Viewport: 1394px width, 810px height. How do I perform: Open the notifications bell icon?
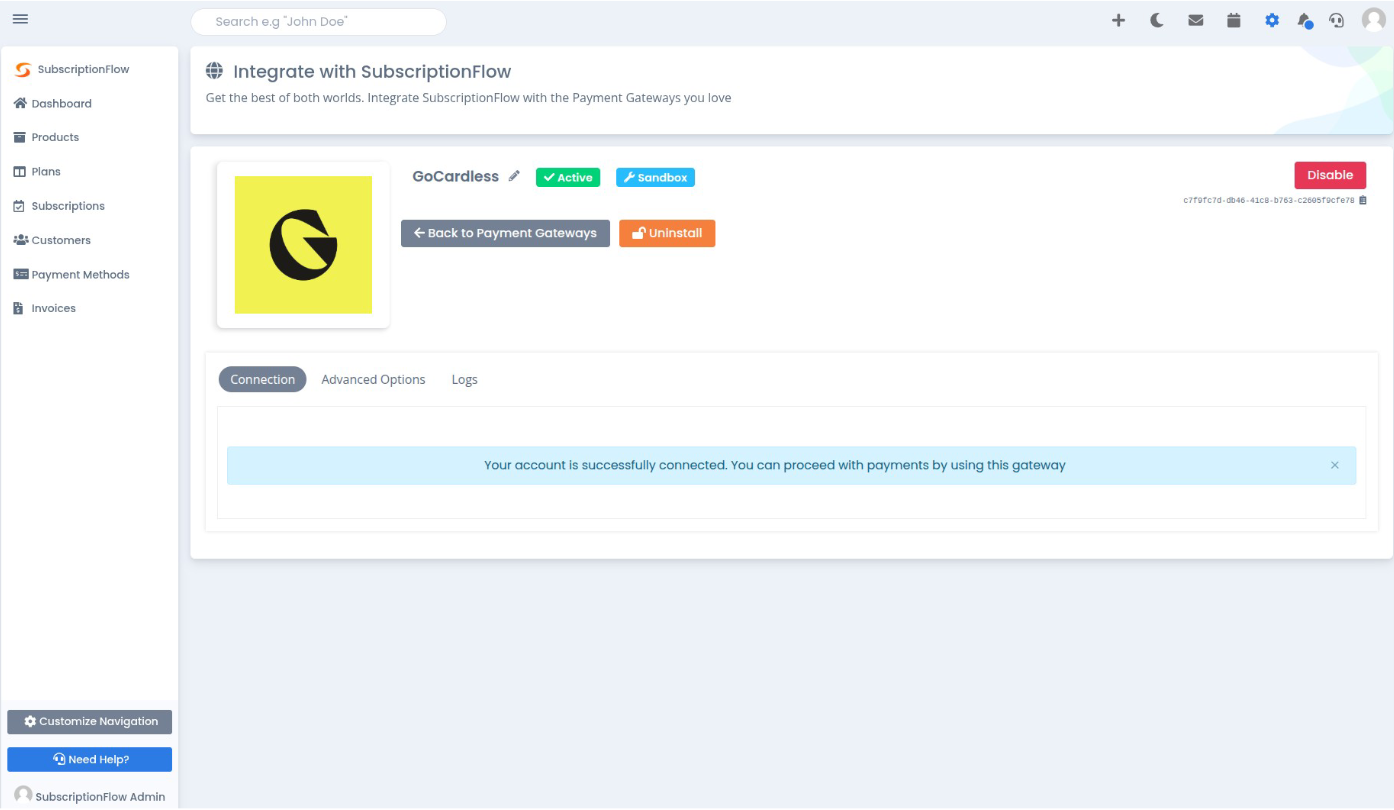click(1305, 20)
